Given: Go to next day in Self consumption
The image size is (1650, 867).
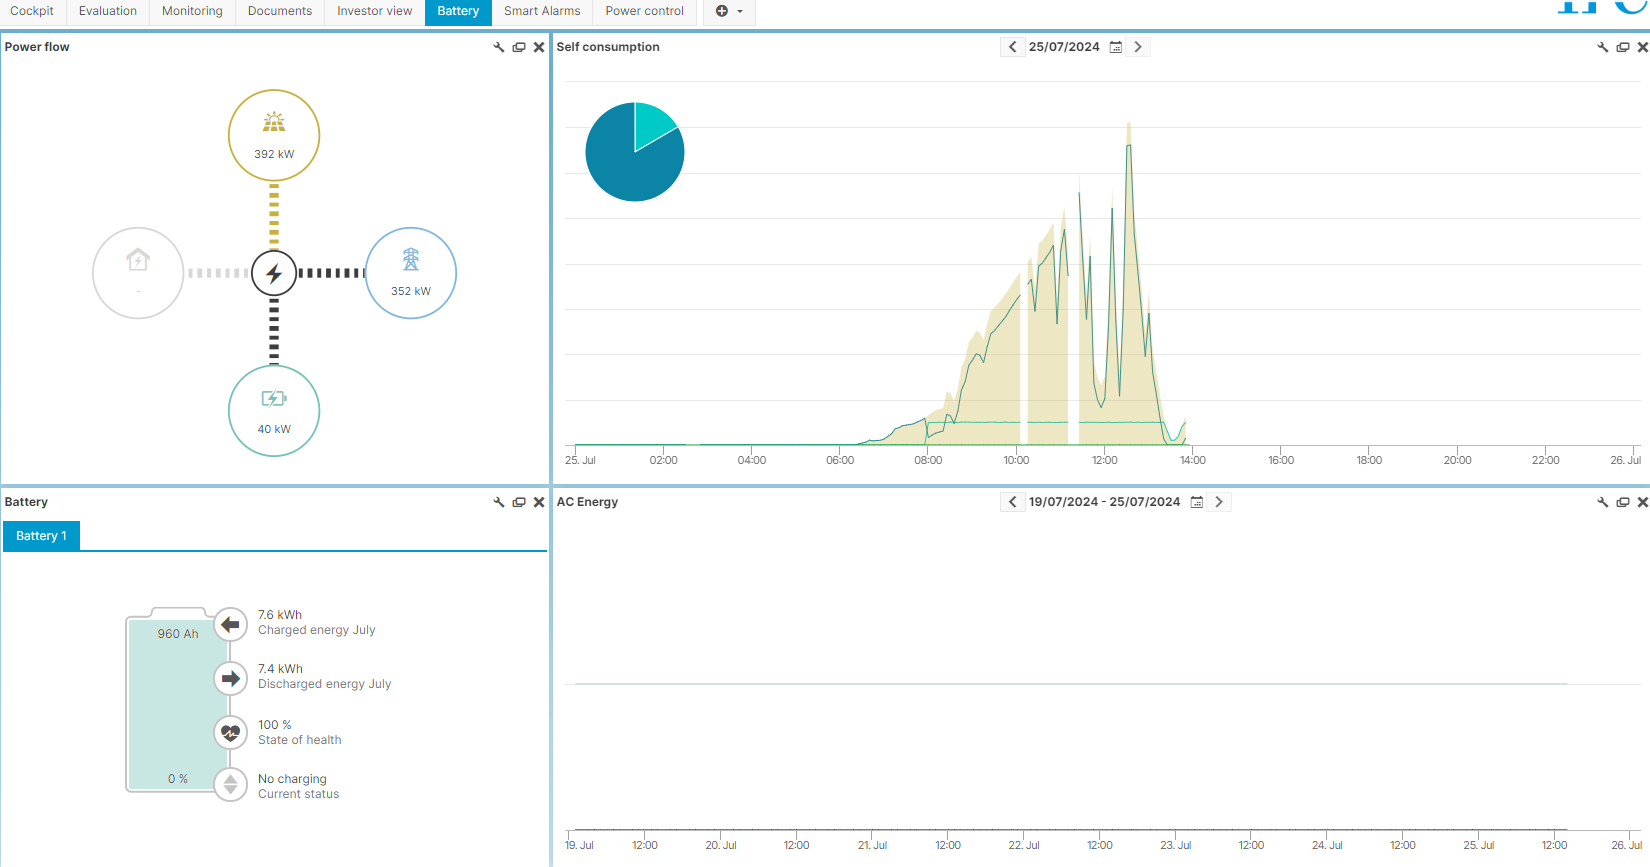Looking at the screenshot, I should (x=1138, y=47).
